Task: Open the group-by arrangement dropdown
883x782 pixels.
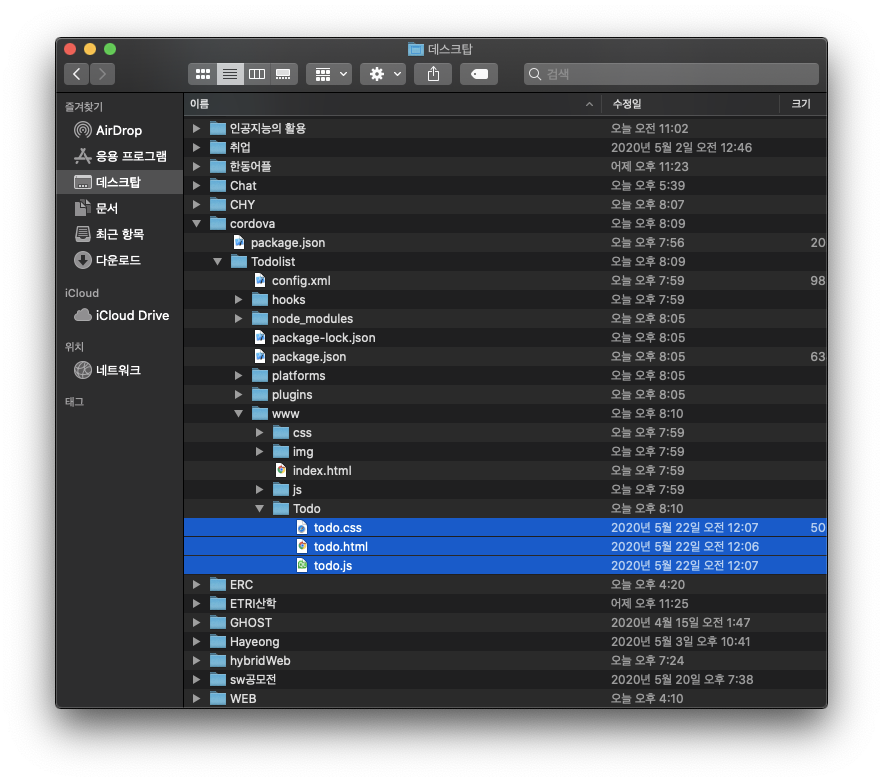Action: point(329,74)
